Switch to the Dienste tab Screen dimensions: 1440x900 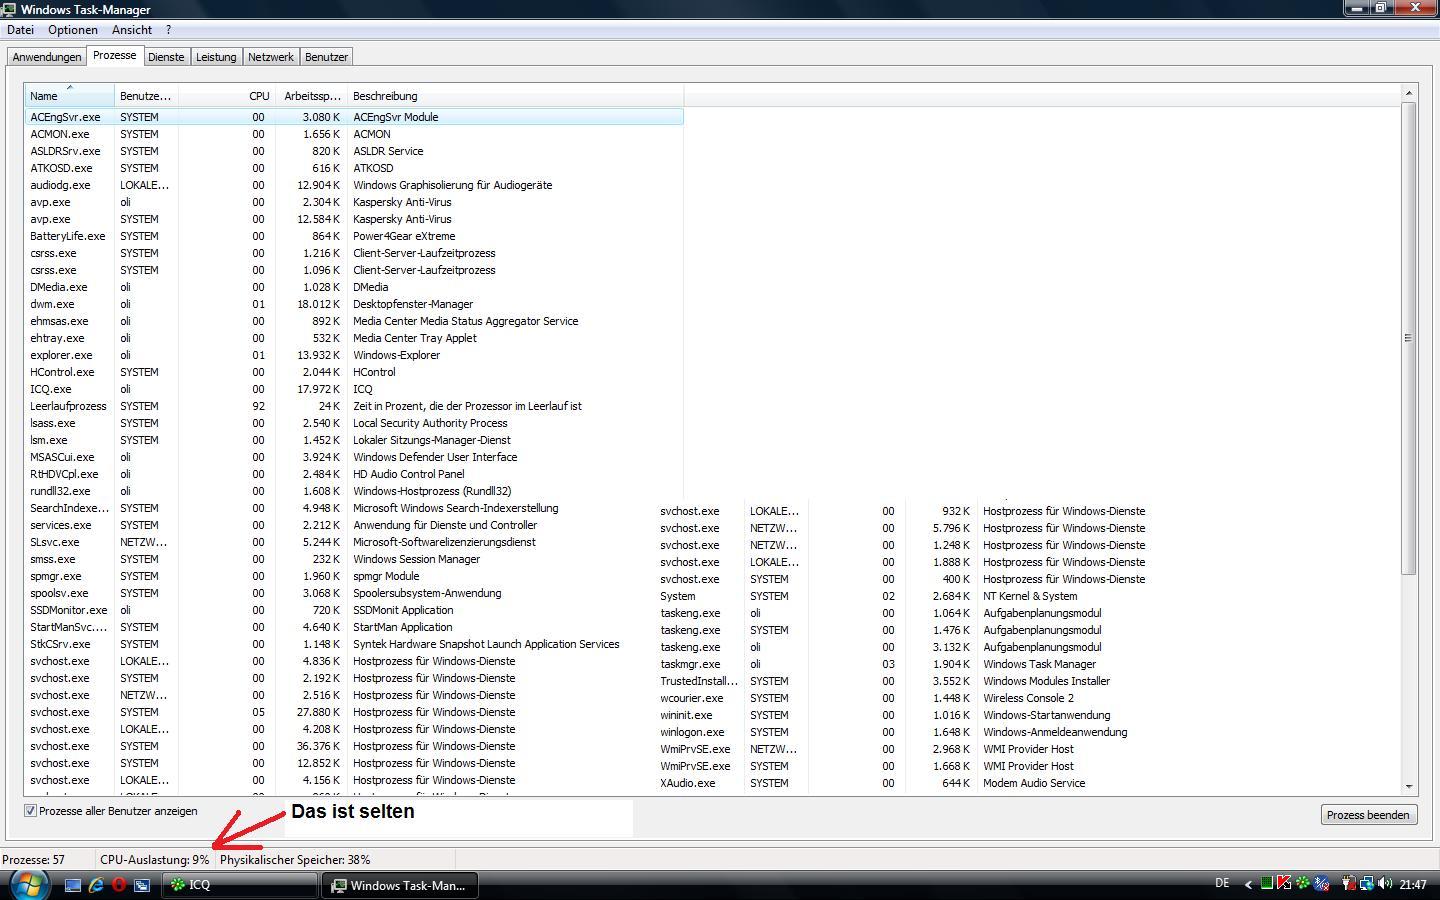point(166,57)
